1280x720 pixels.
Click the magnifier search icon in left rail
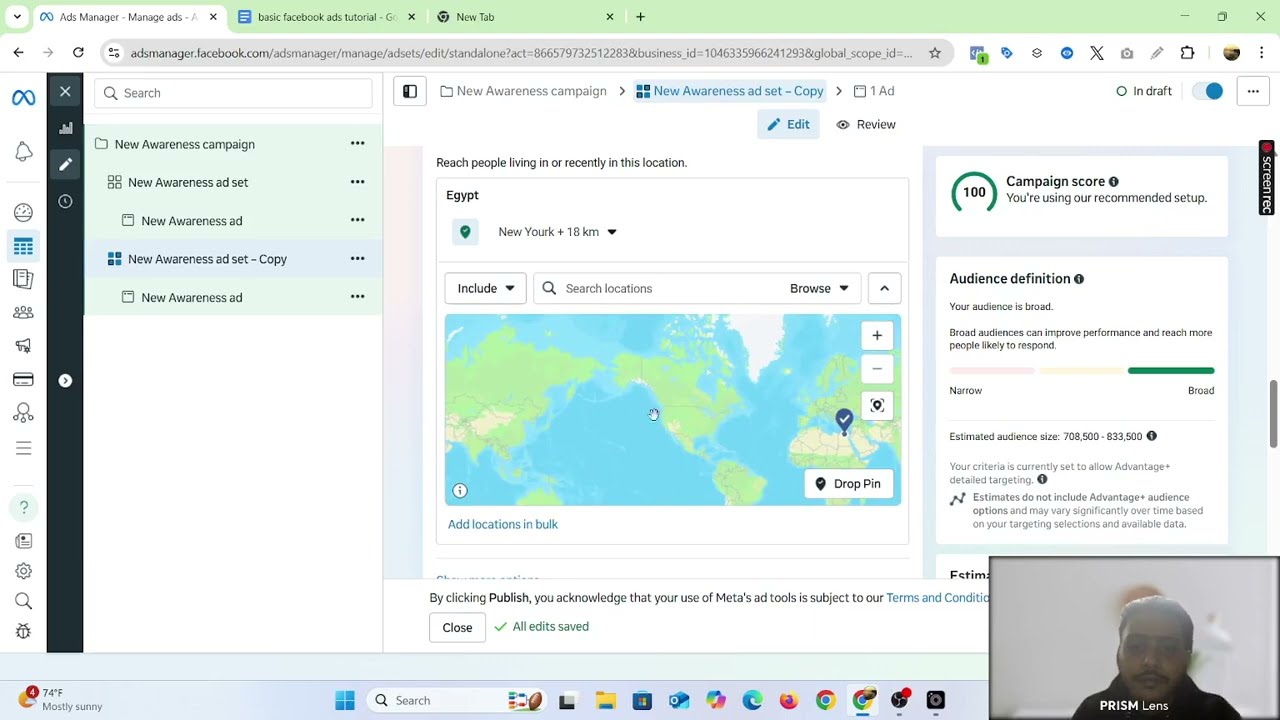23,601
